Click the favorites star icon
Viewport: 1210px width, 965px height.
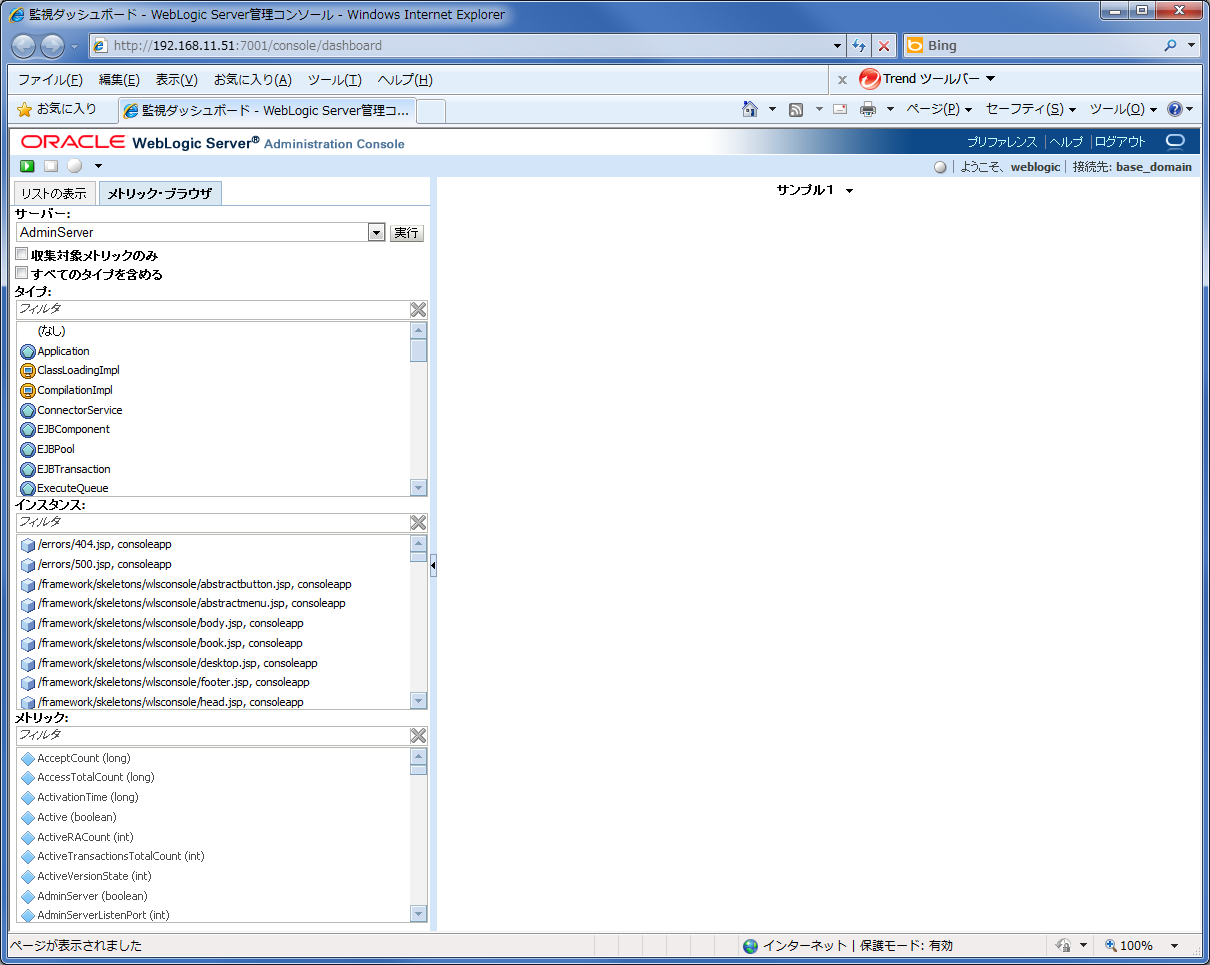25,109
